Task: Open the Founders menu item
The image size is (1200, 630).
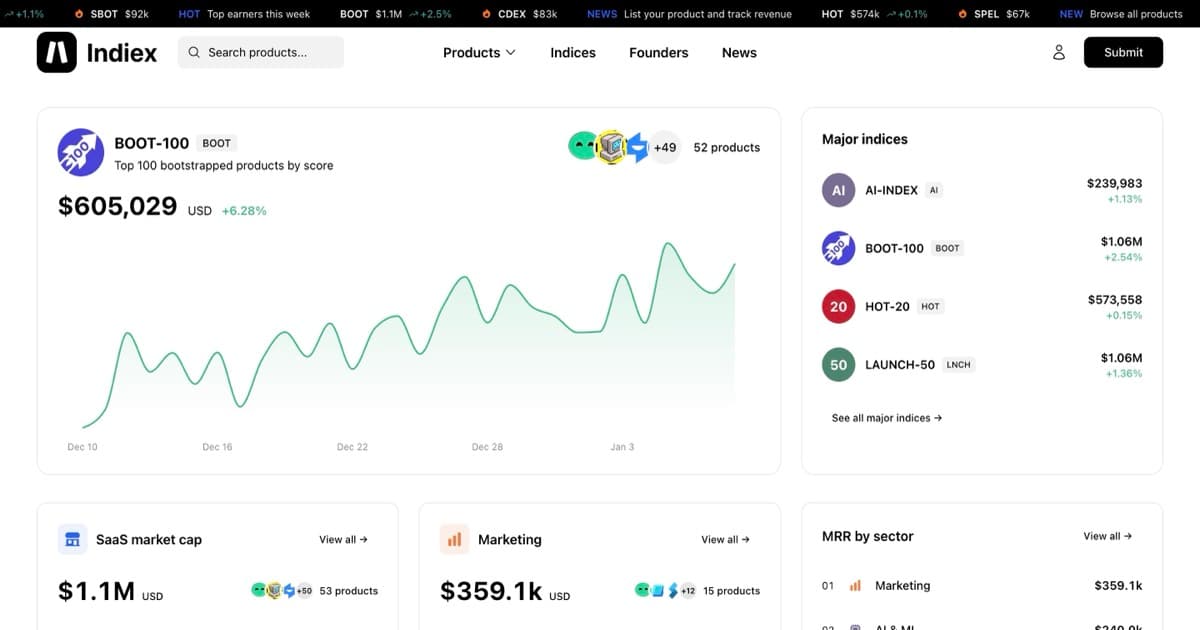Action: coord(658,52)
